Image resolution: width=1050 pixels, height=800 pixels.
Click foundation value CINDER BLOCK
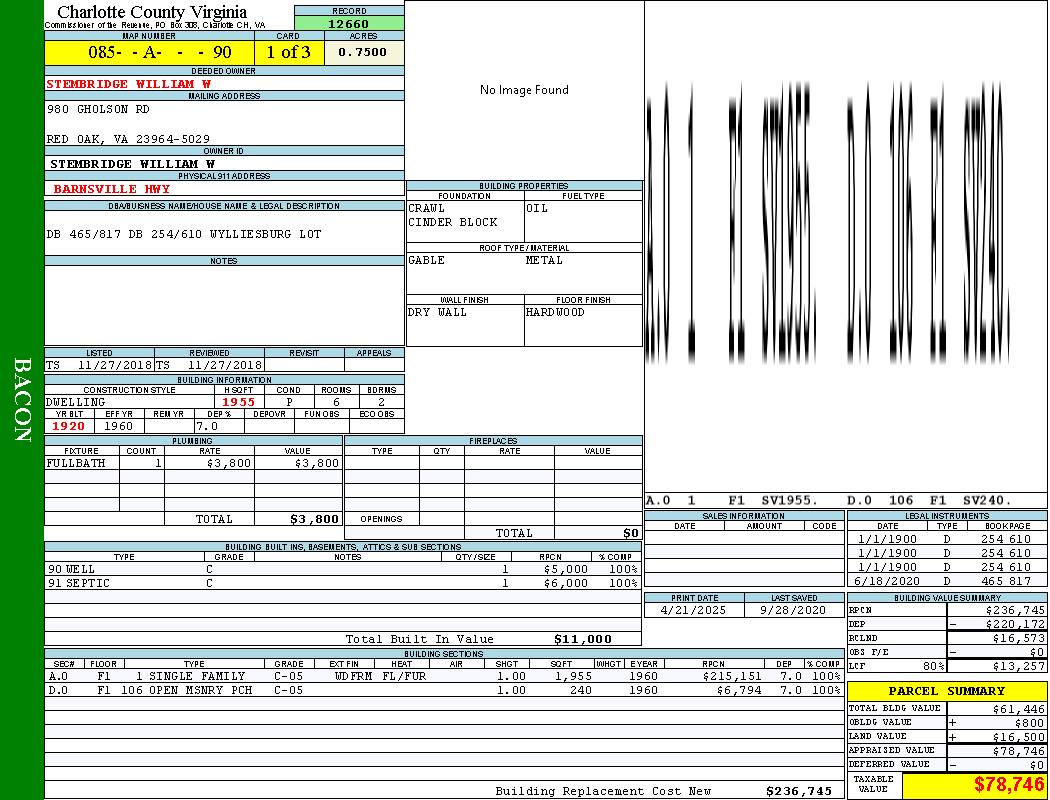coord(453,222)
